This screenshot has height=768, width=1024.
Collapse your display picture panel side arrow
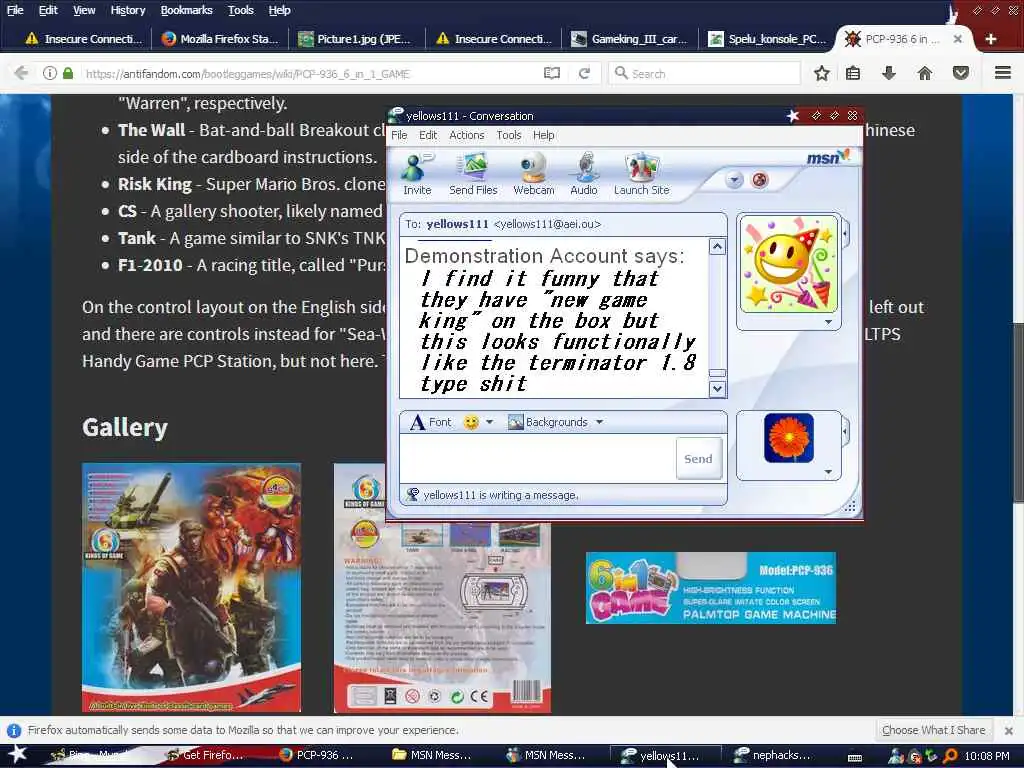pyautogui.click(x=846, y=431)
